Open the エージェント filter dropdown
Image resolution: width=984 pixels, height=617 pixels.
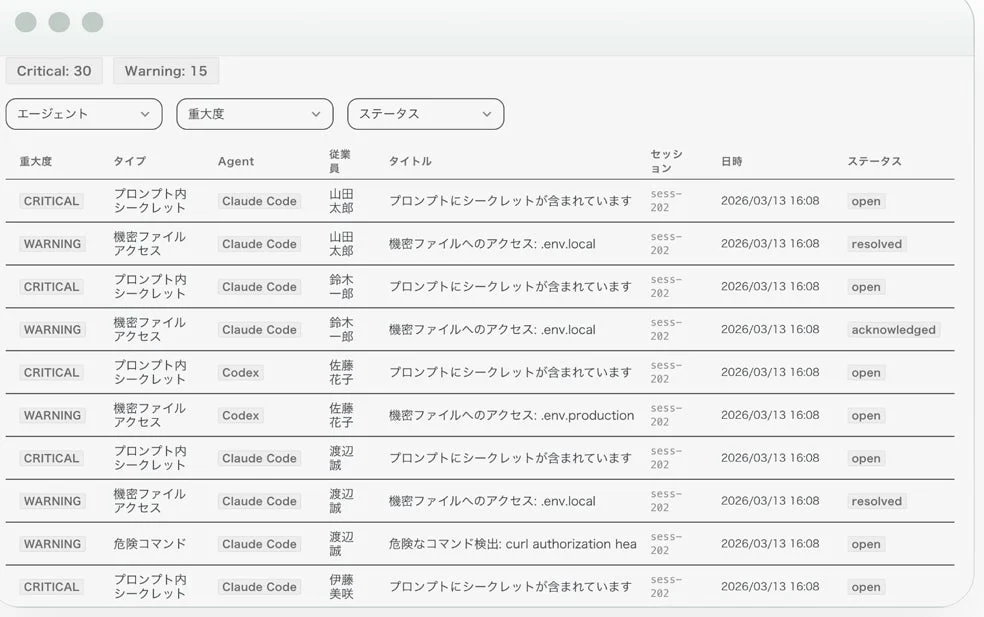[x=84, y=114]
